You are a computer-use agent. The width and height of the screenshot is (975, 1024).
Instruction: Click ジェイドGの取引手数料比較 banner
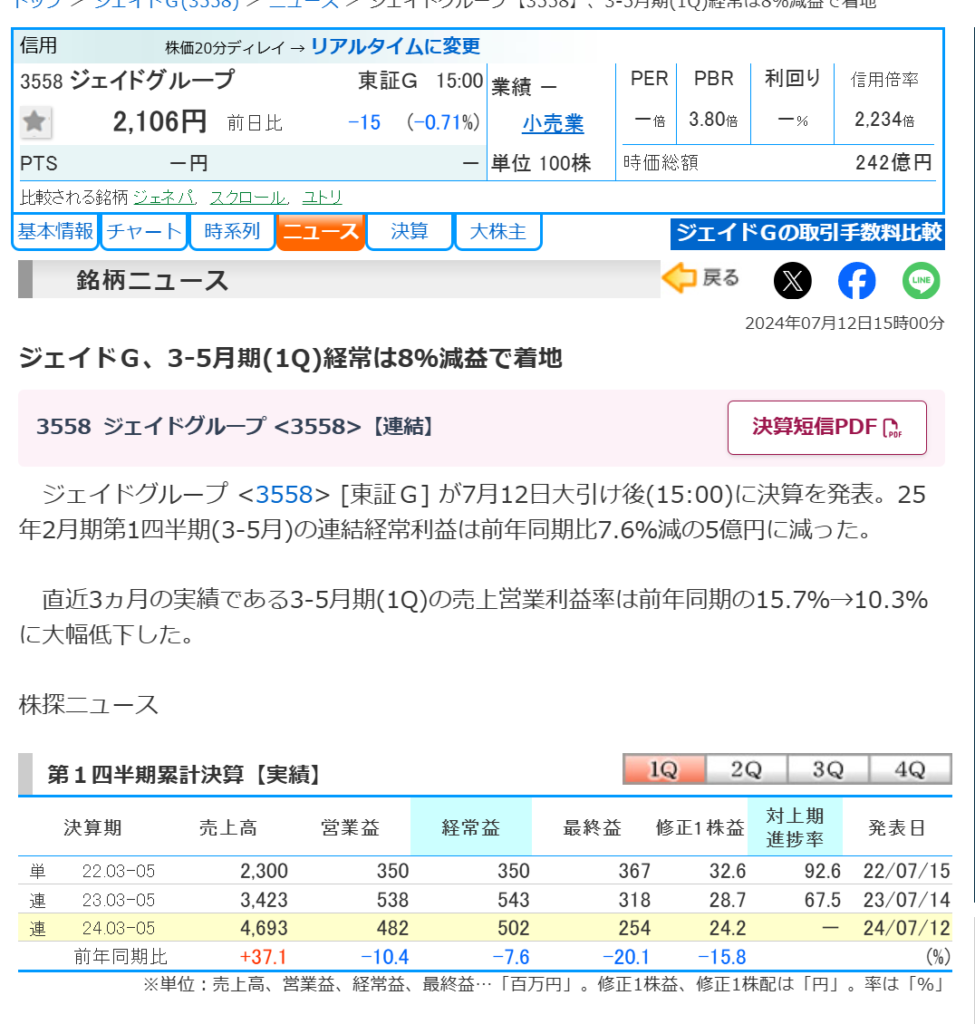point(808,233)
